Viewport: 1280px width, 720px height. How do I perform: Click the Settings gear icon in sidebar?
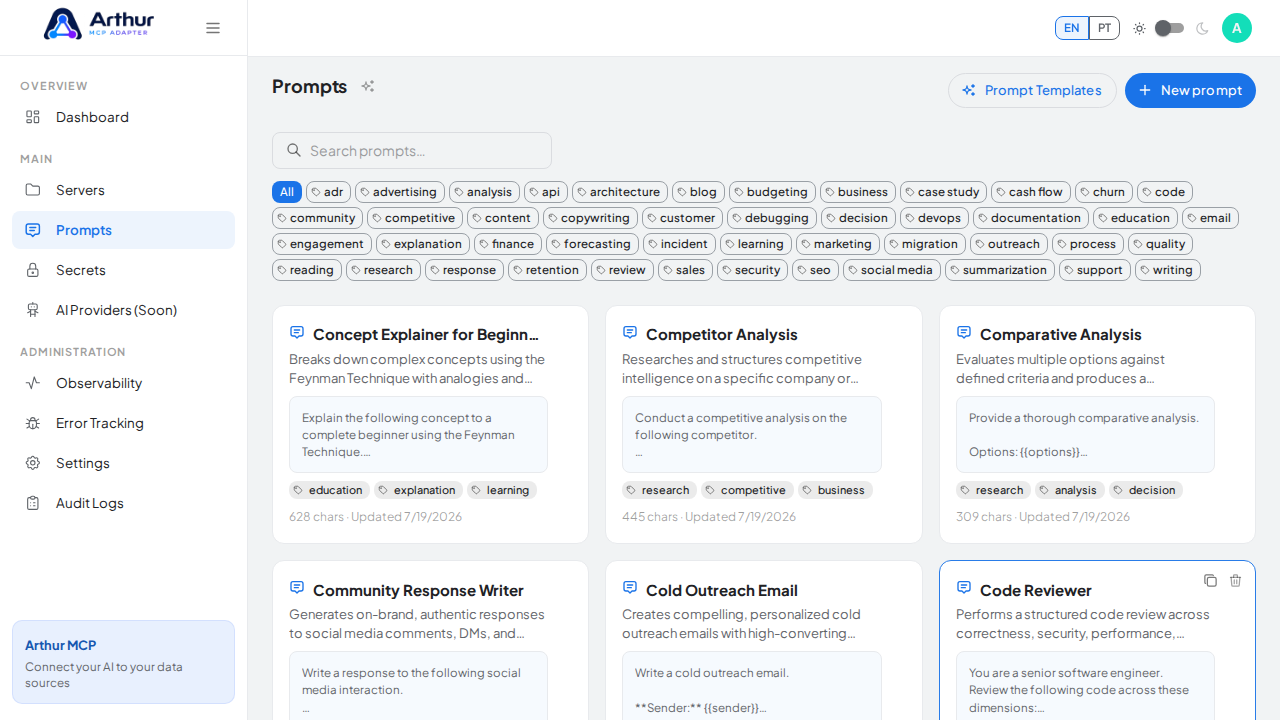(33, 463)
